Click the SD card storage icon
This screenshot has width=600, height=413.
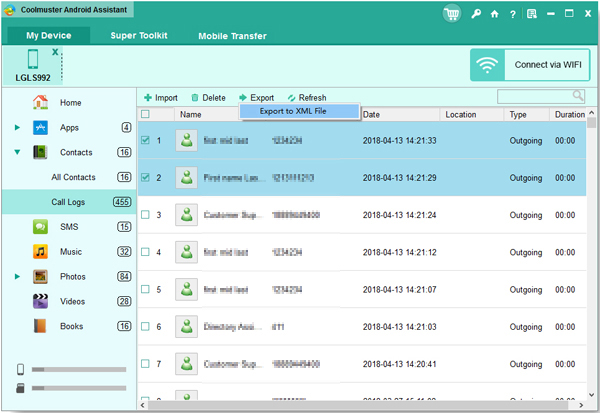[20, 388]
